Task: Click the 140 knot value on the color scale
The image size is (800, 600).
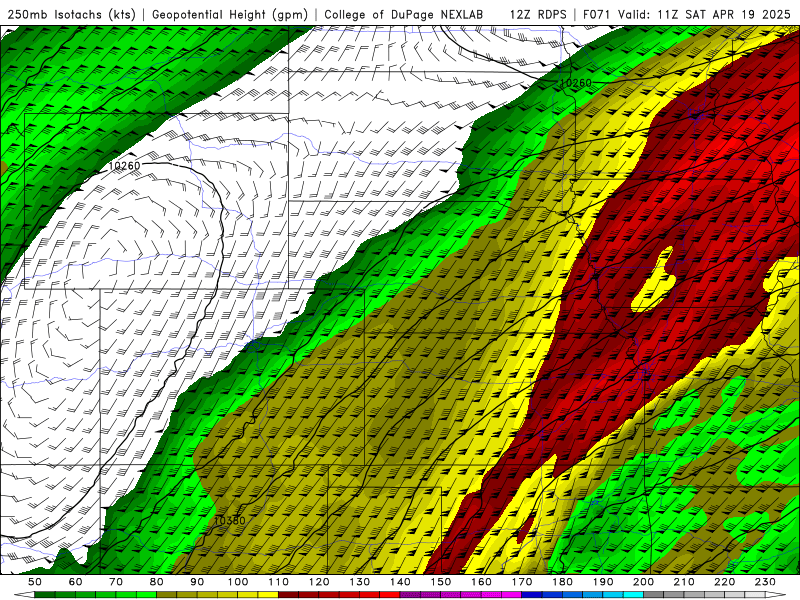Action: coord(400,582)
